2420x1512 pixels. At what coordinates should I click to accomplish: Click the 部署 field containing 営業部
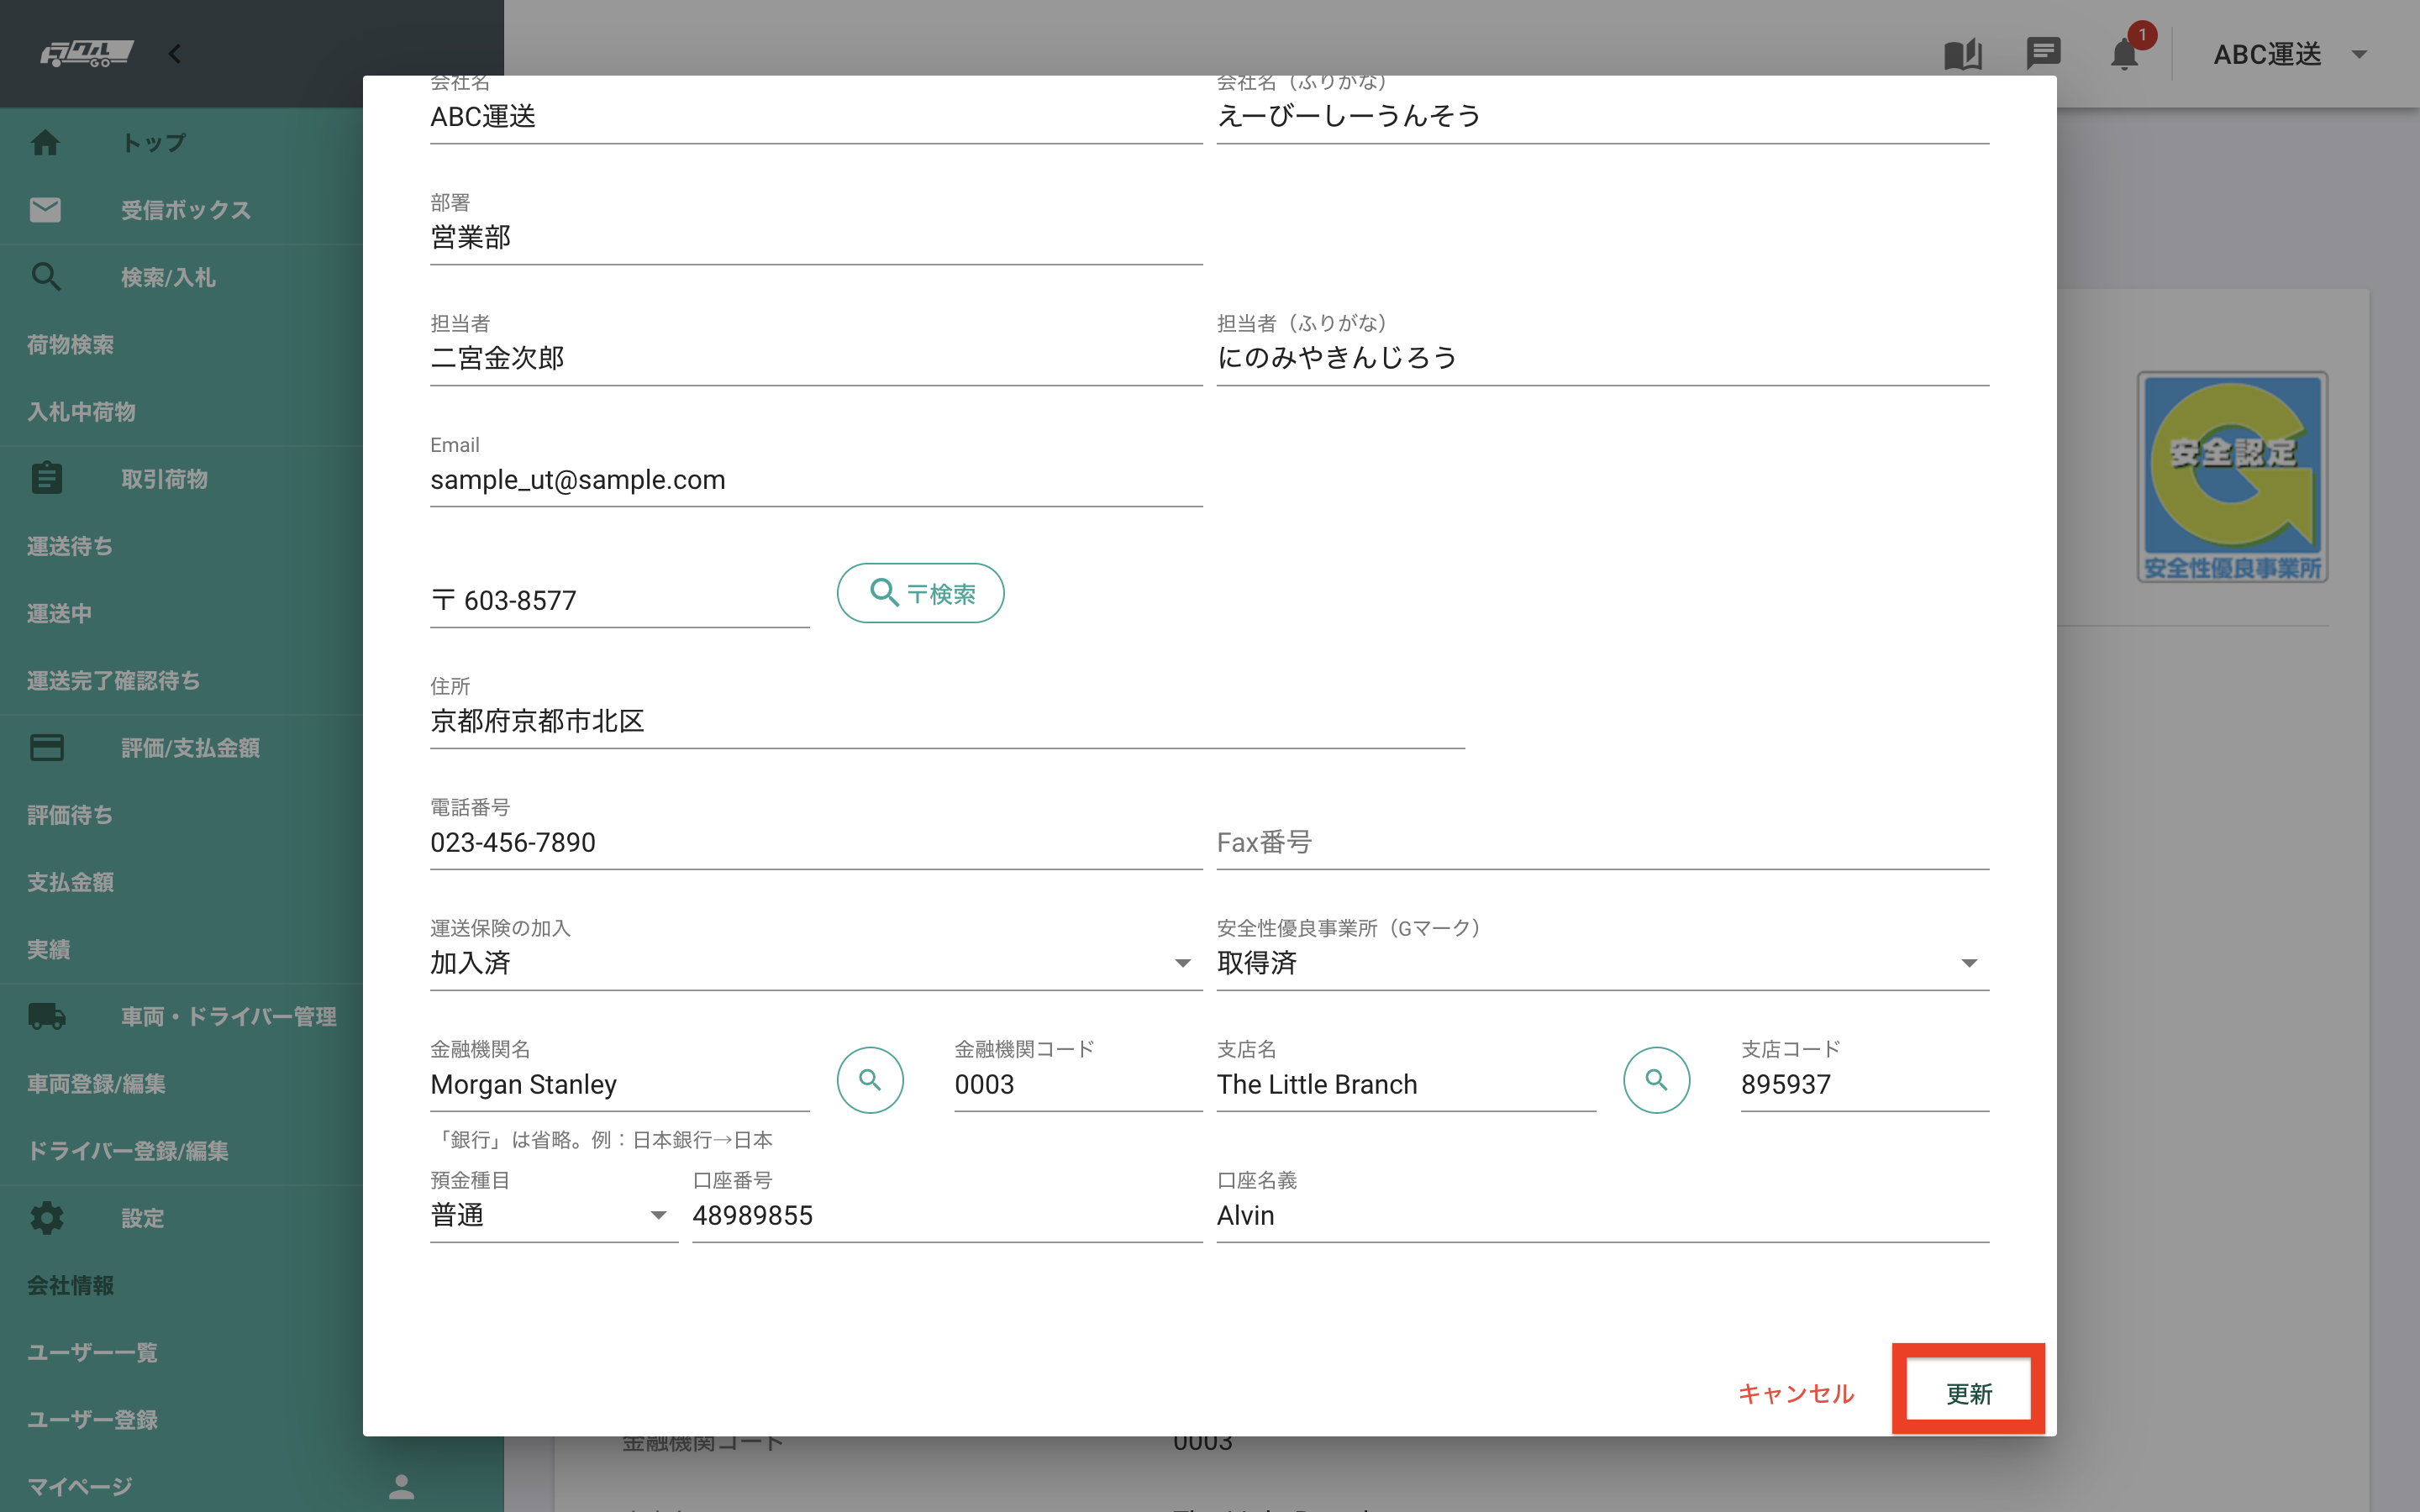(x=816, y=237)
